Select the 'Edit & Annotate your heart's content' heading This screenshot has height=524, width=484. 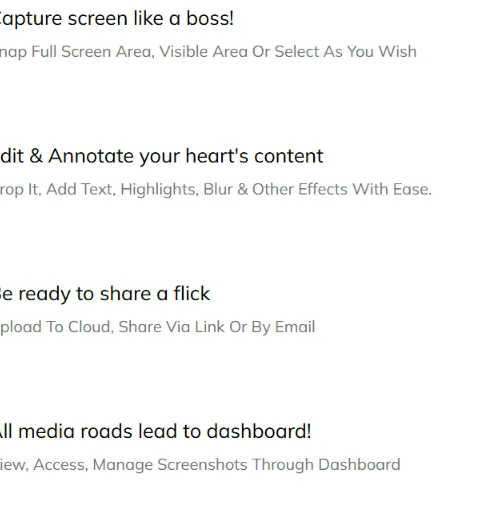162,156
